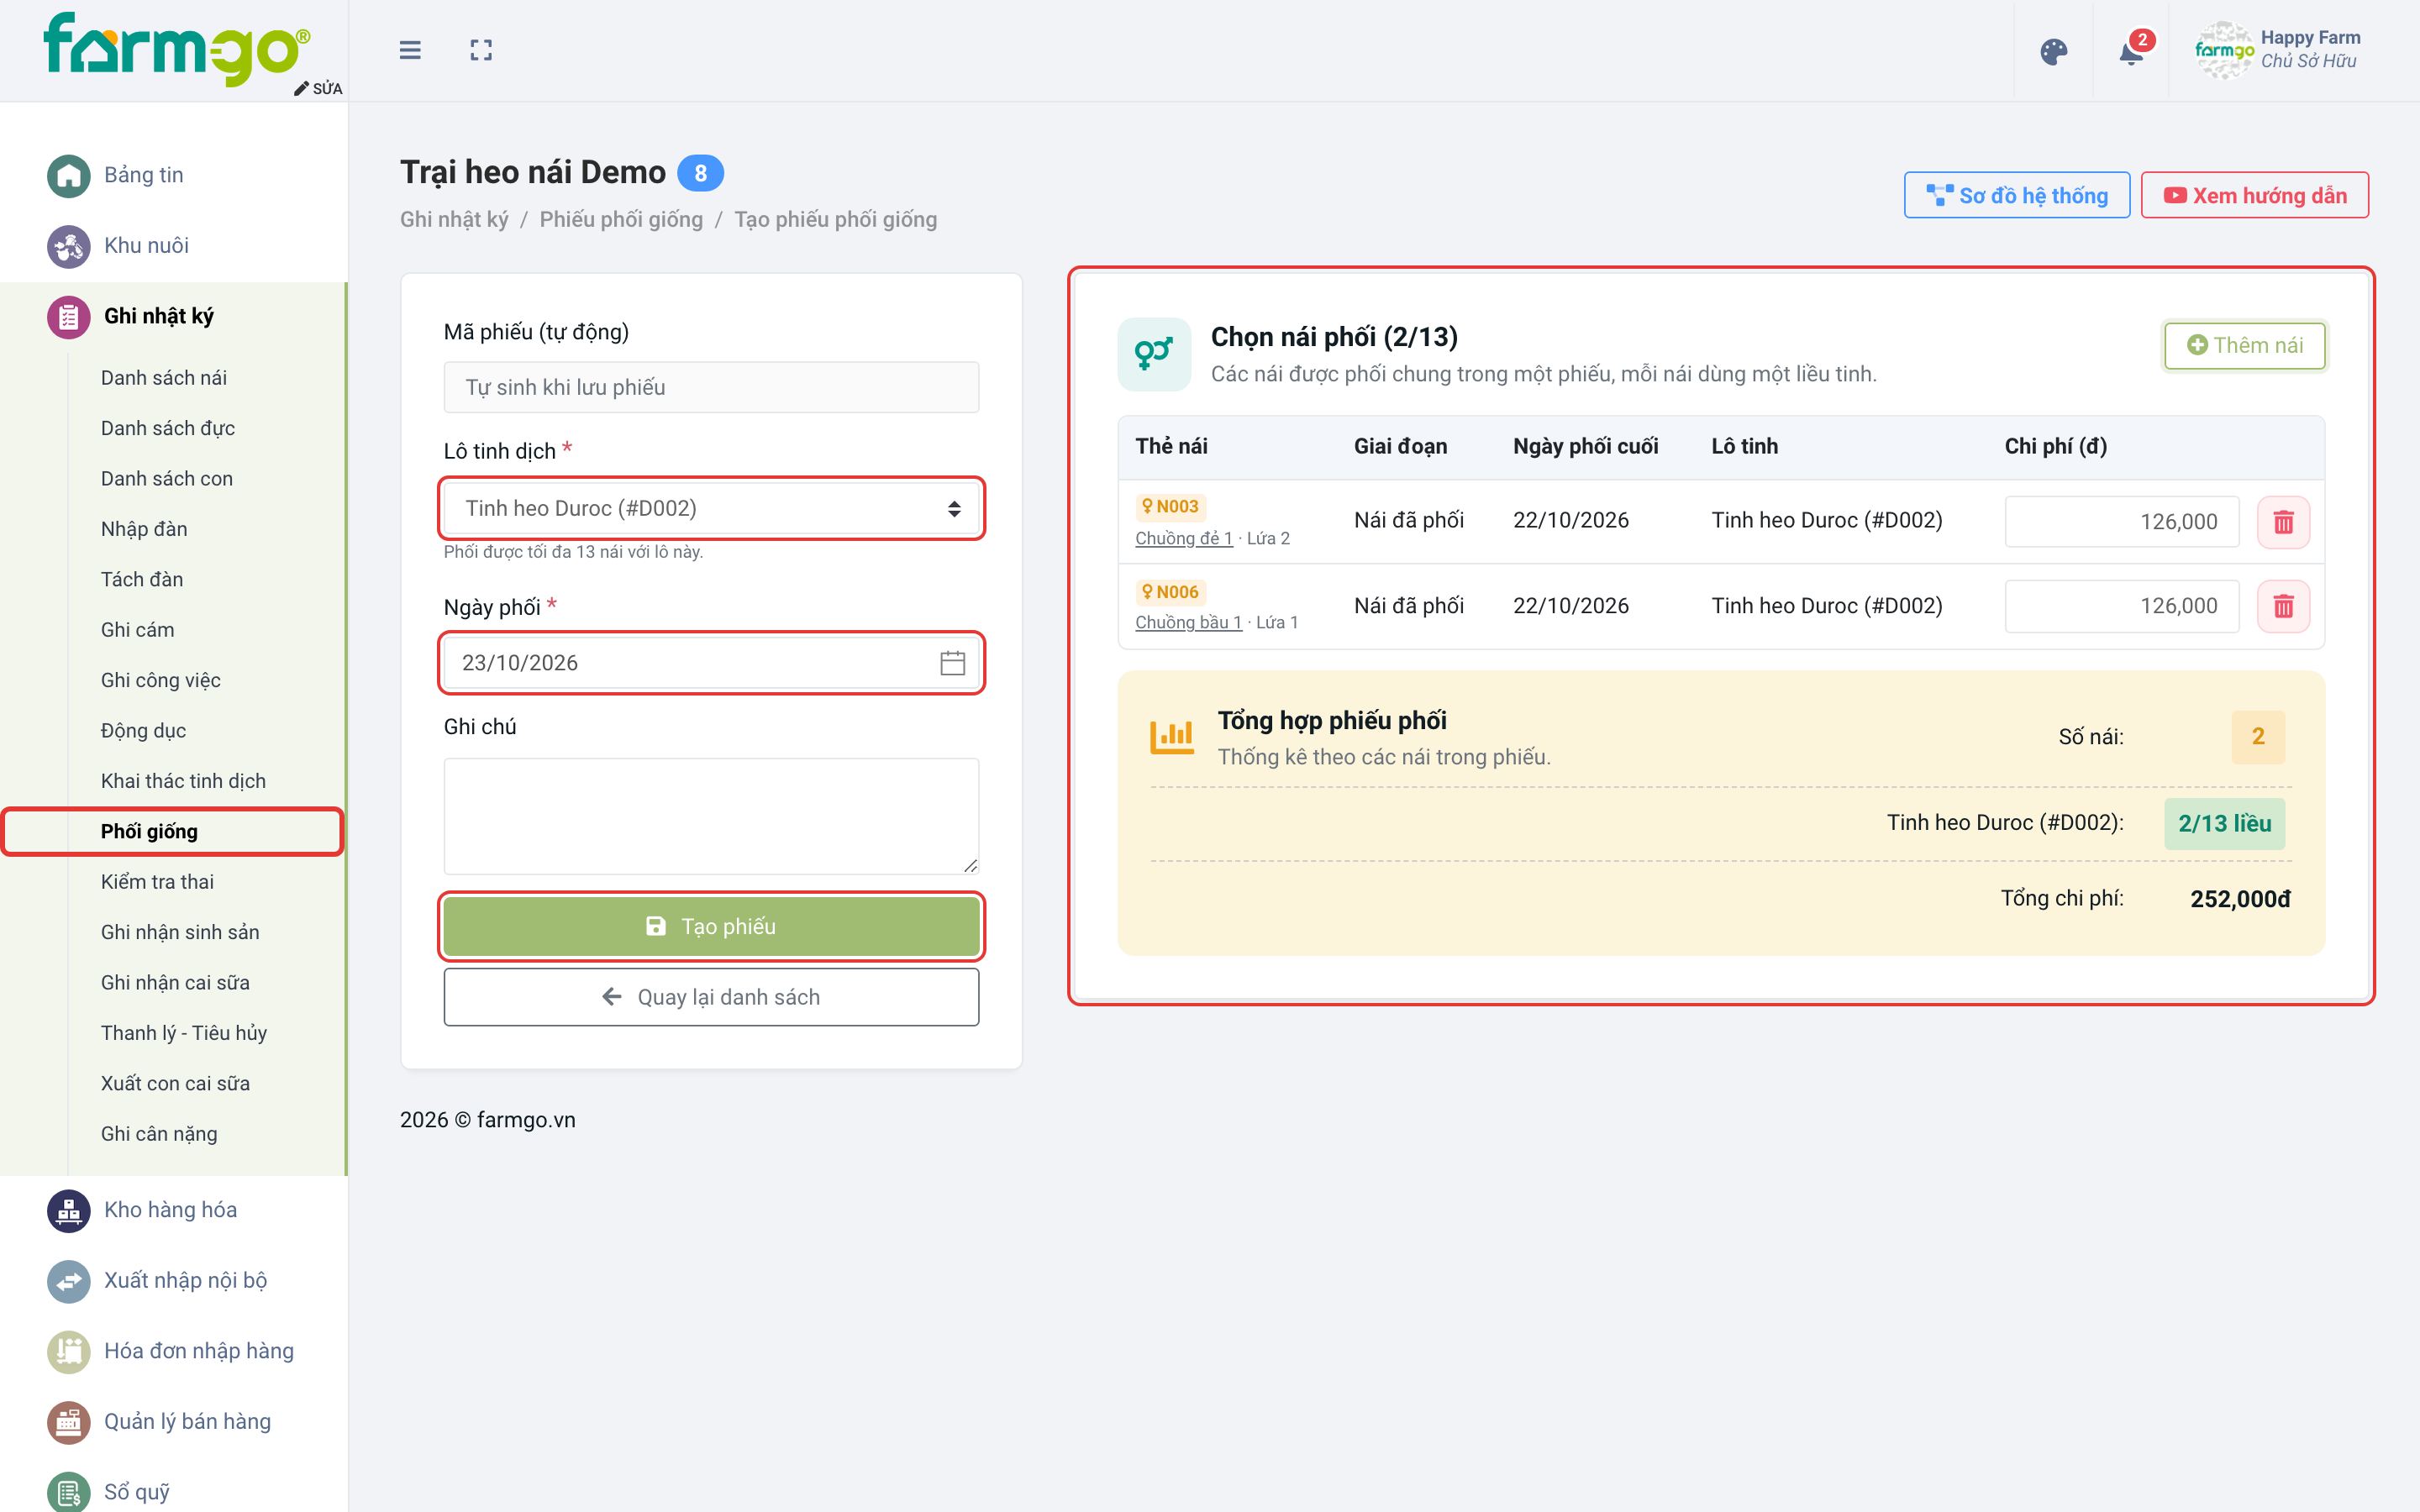Click into the Ghi chú textarea

pos(711,816)
